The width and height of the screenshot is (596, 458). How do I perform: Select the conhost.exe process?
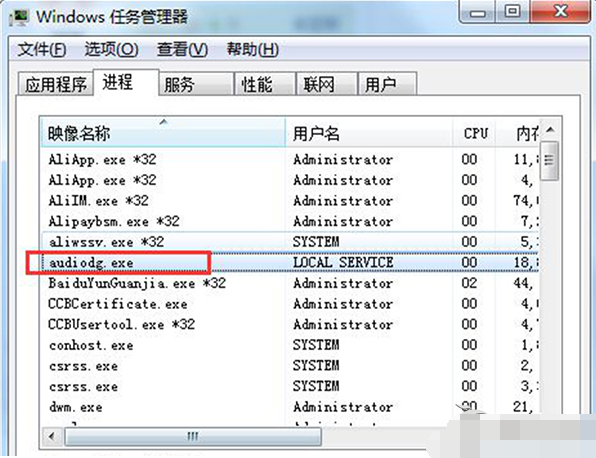click(290, 345)
